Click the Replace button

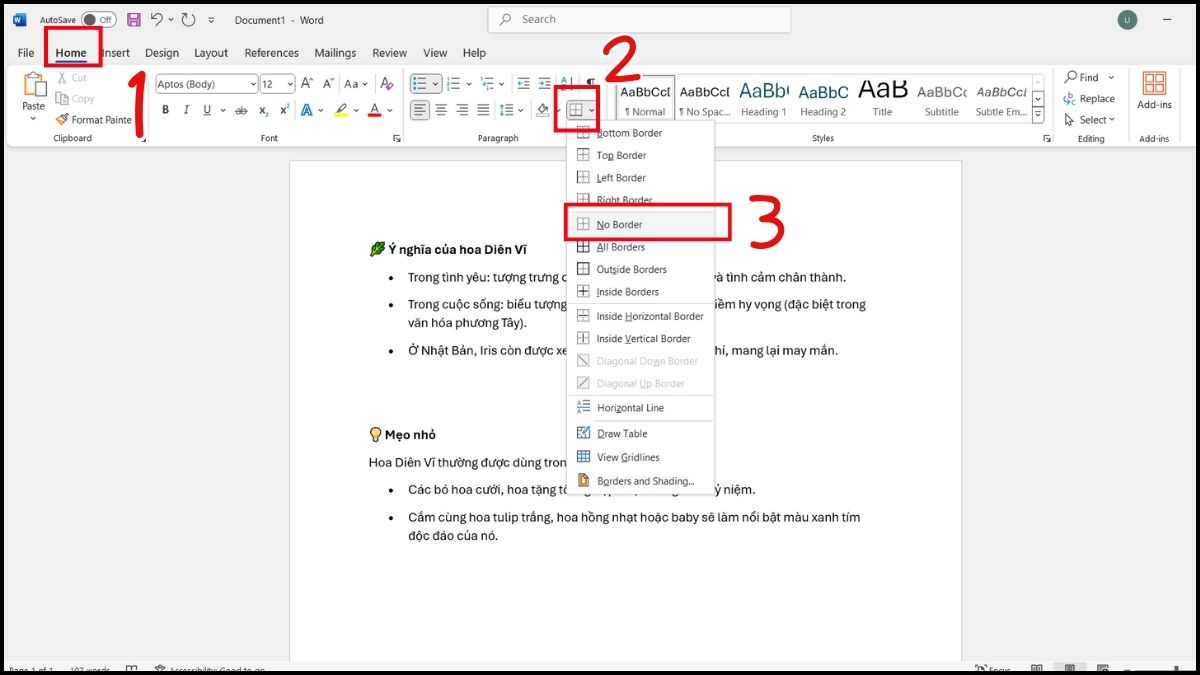pos(1090,99)
